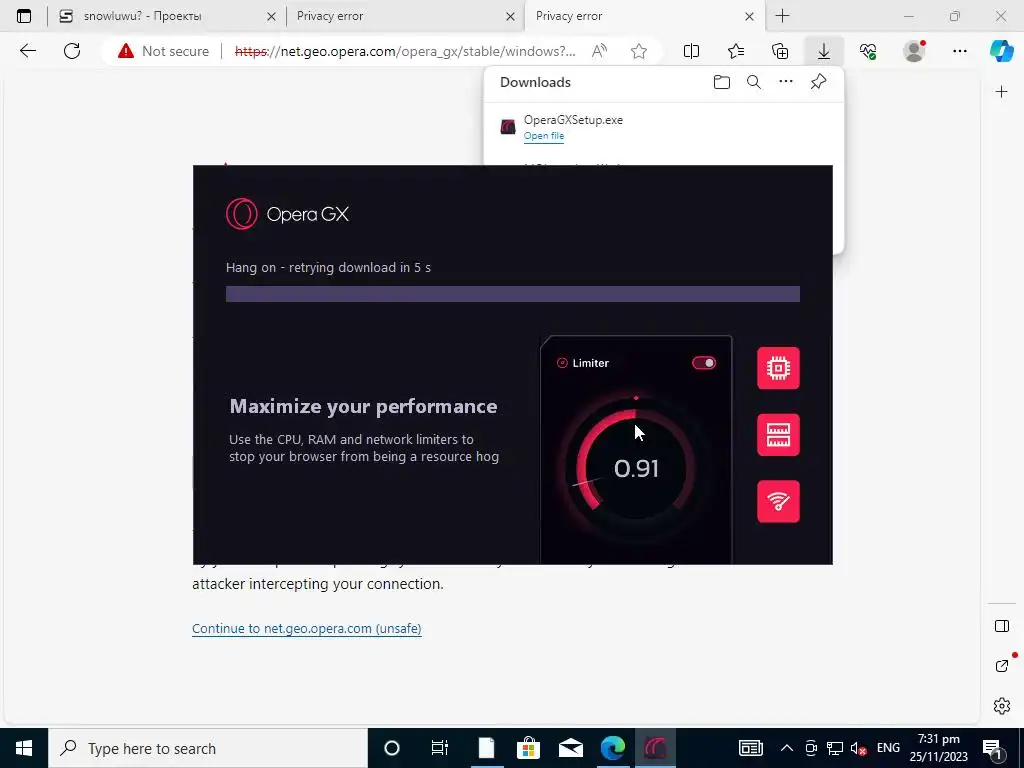The height and width of the screenshot is (768, 1024).
Task: Click the Opera GX logo in installer
Action: tap(287, 214)
